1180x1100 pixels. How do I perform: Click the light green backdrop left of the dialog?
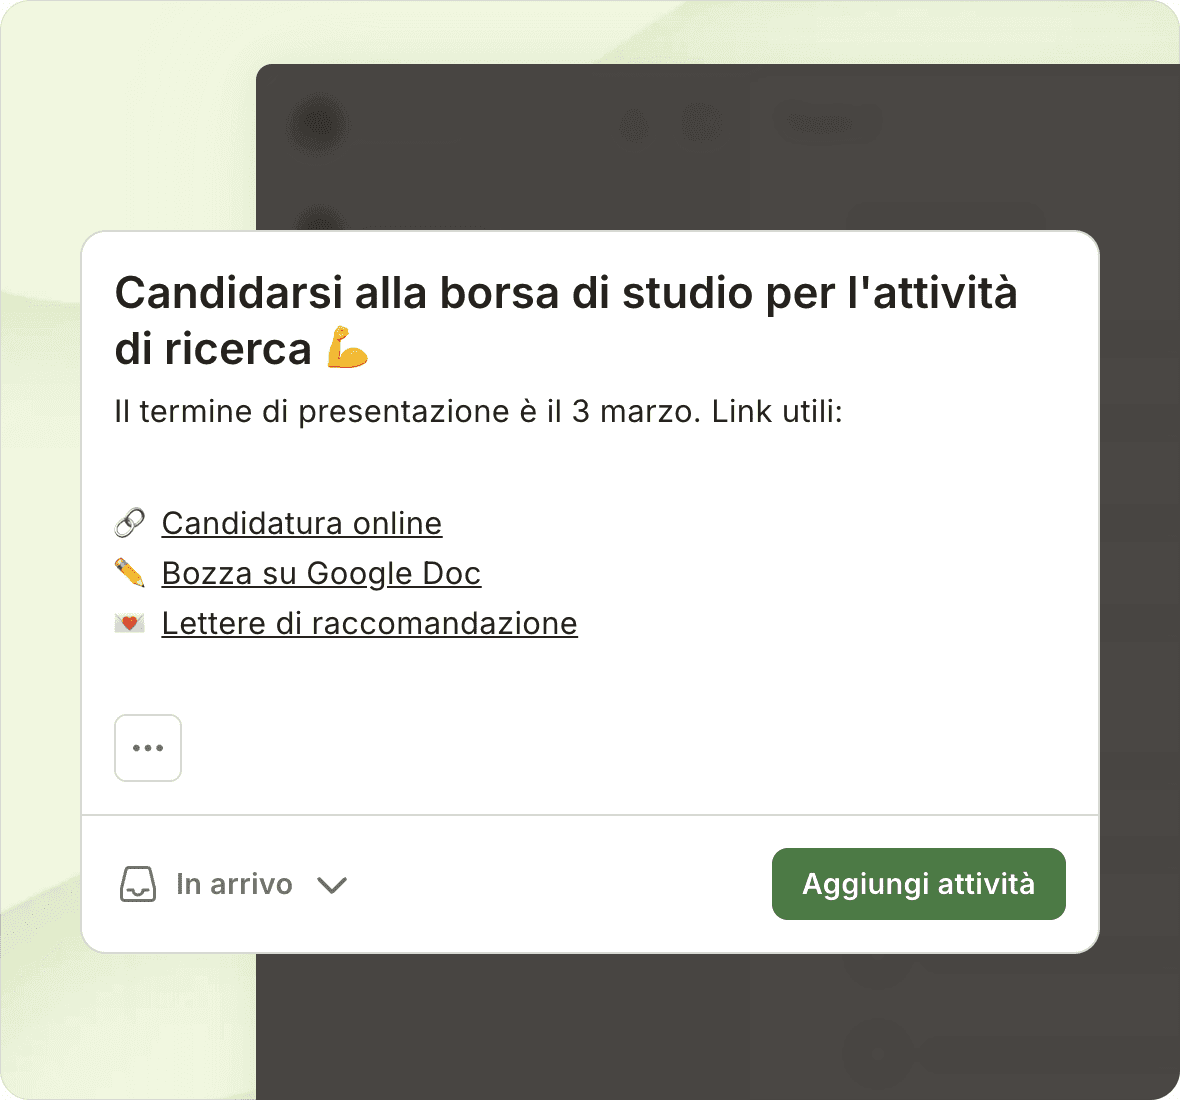point(40,600)
